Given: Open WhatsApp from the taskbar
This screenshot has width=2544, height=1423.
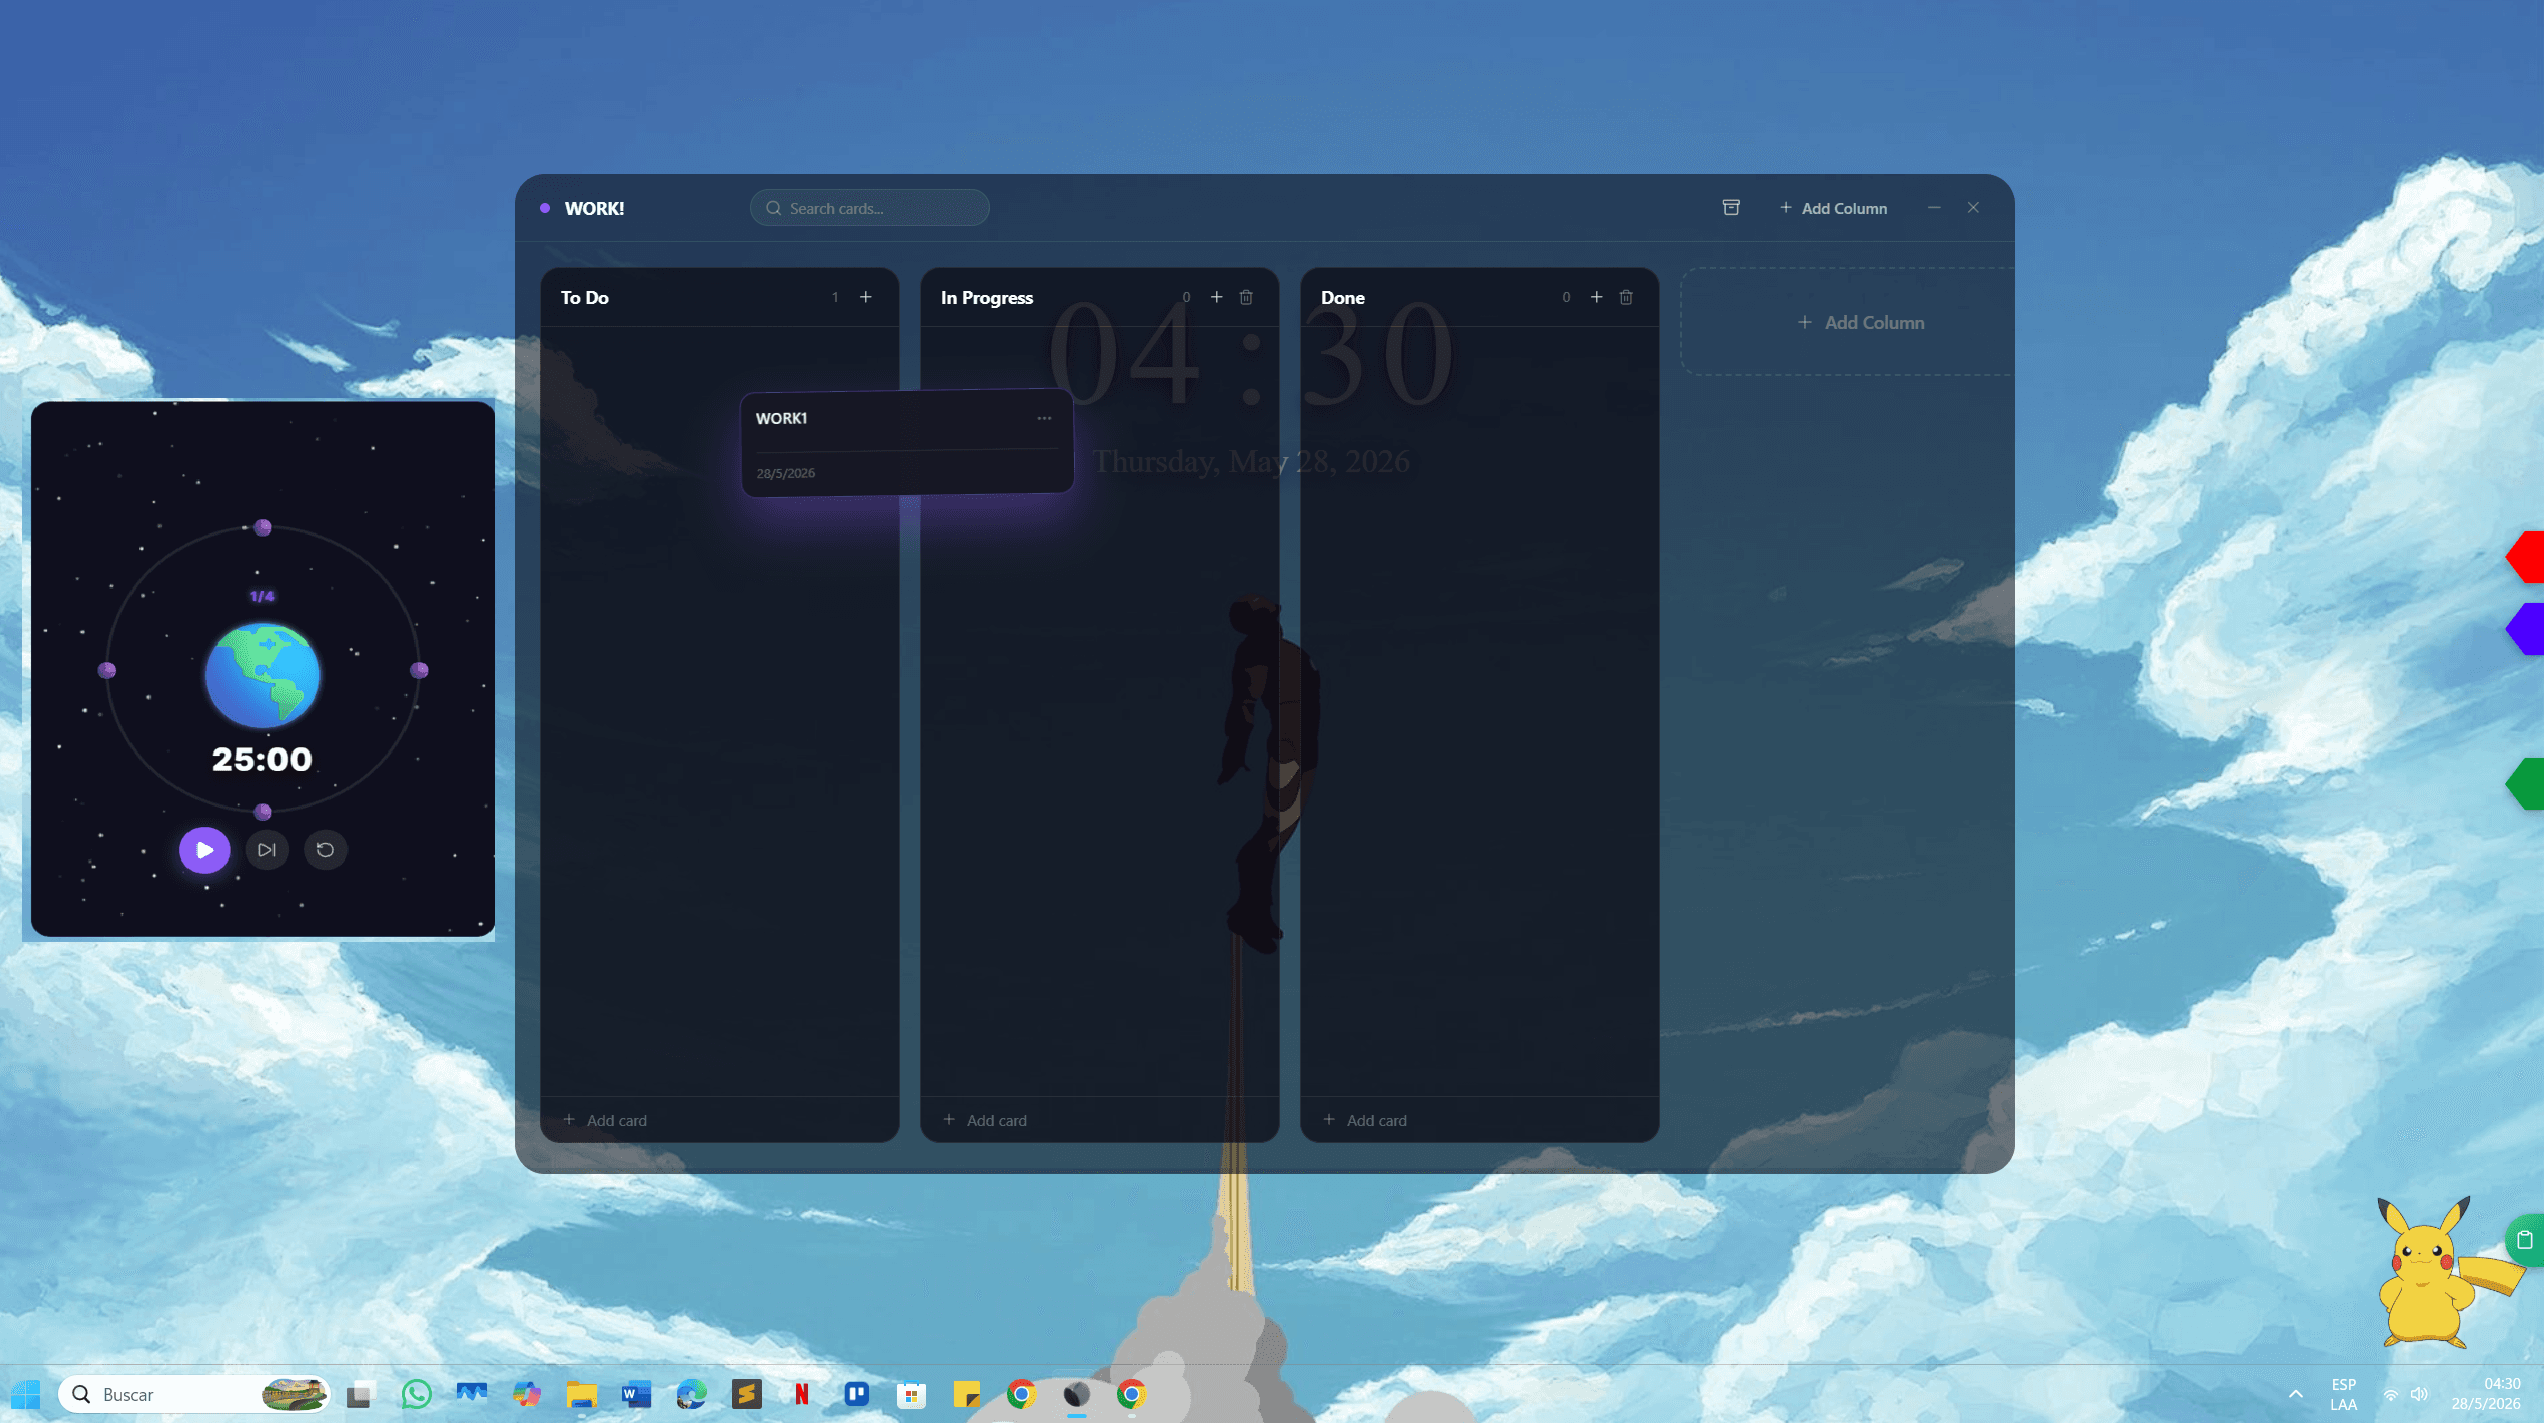Looking at the screenshot, I should click(416, 1394).
